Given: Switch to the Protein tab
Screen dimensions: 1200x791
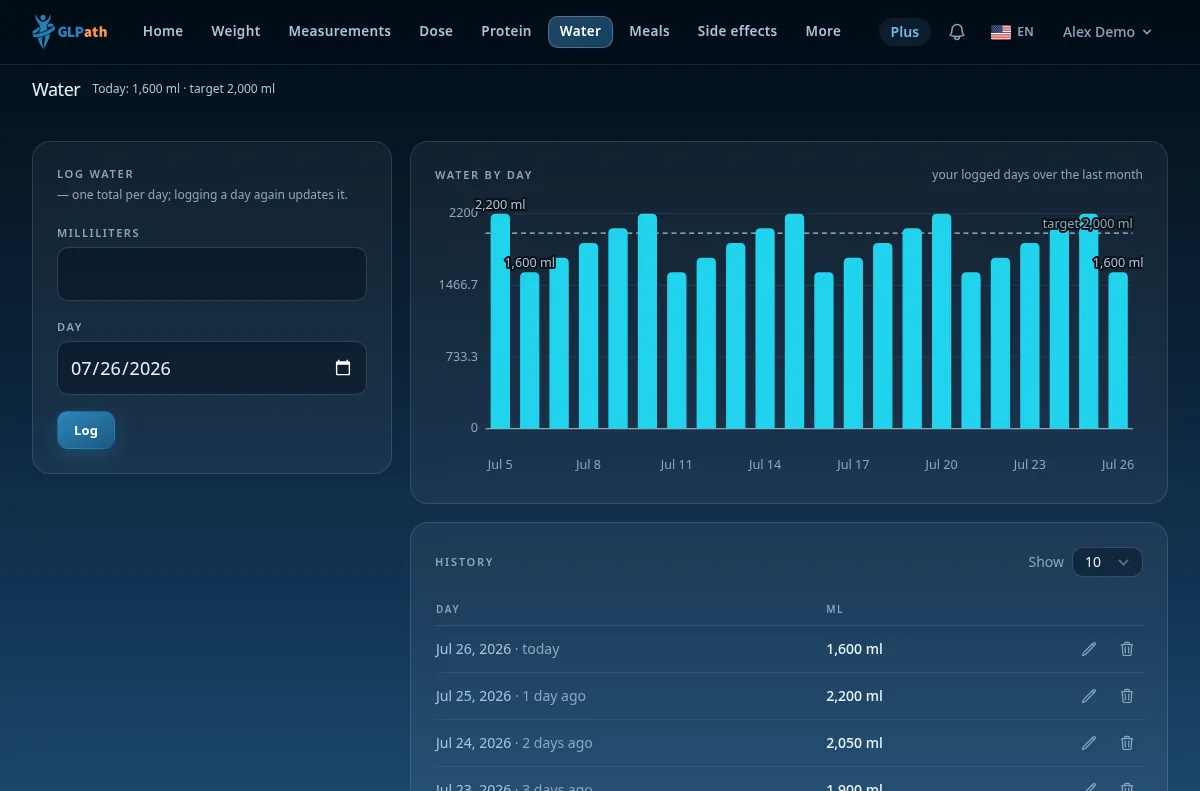Looking at the screenshot, I should pos(506,32).
